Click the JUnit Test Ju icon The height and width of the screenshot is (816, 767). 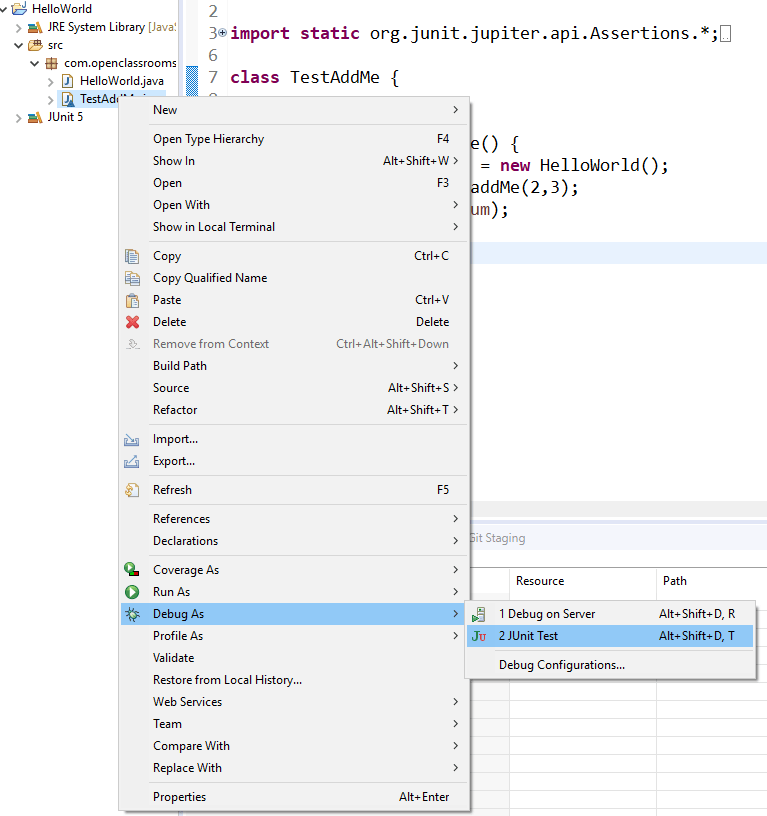tap(479, 636)
